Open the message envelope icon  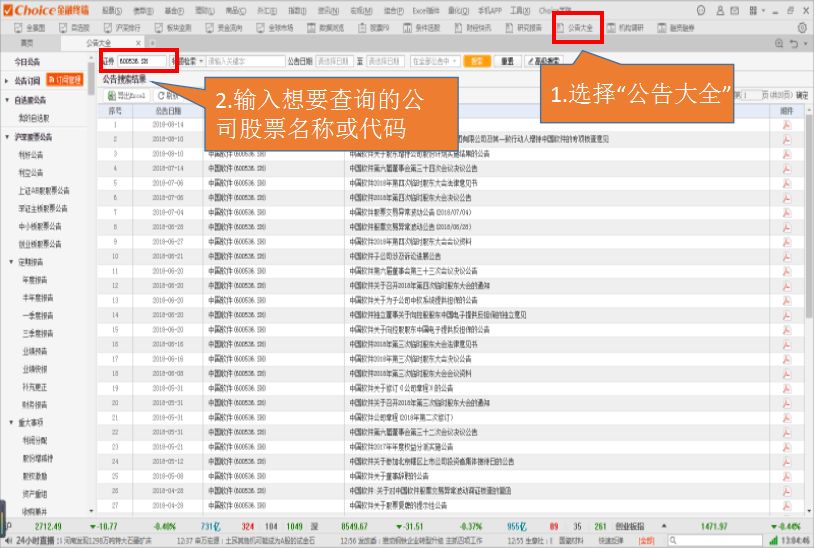(x=734, y=10)
